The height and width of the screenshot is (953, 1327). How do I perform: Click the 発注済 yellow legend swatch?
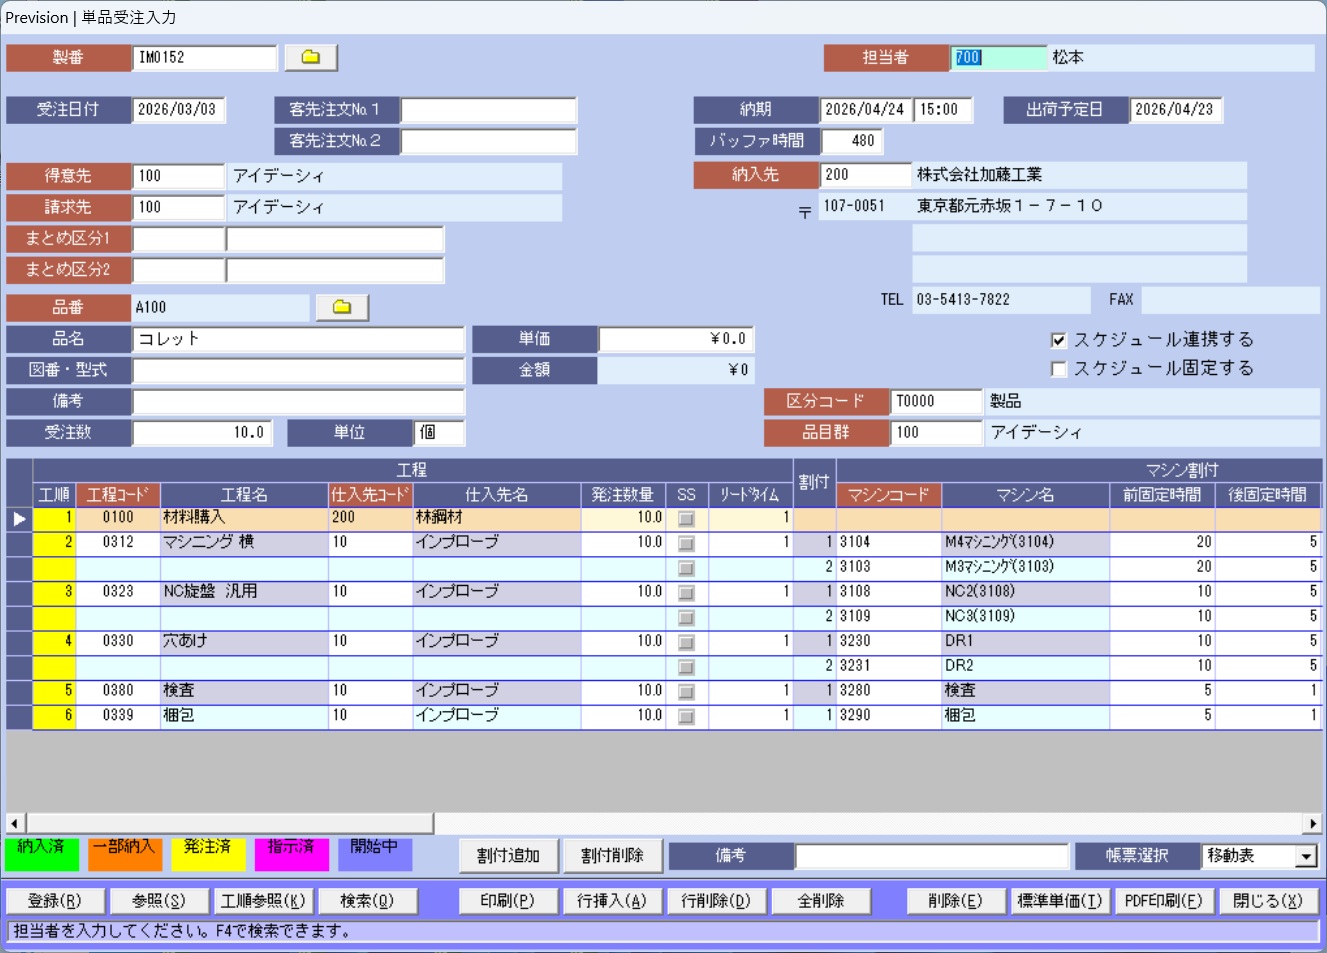[207, 855]
